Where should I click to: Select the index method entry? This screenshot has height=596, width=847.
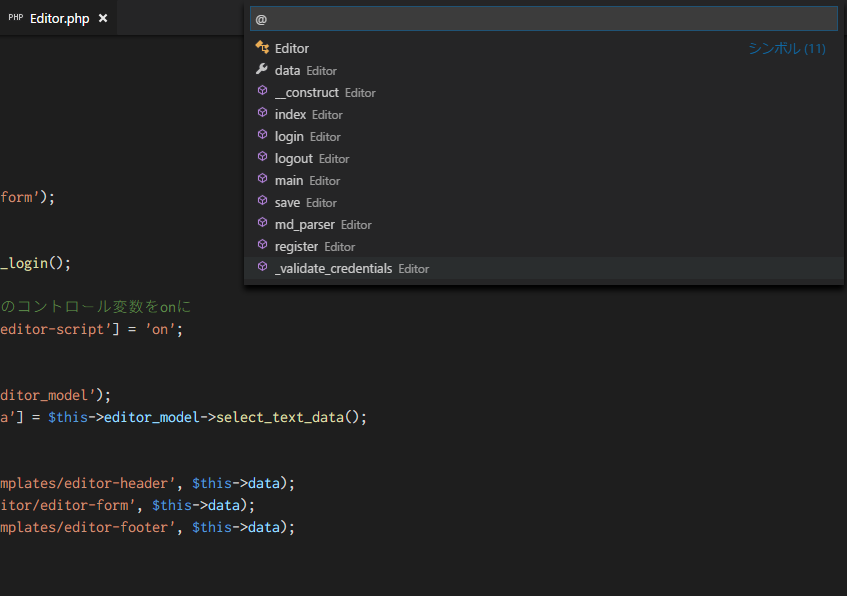(x=543, y=115)
